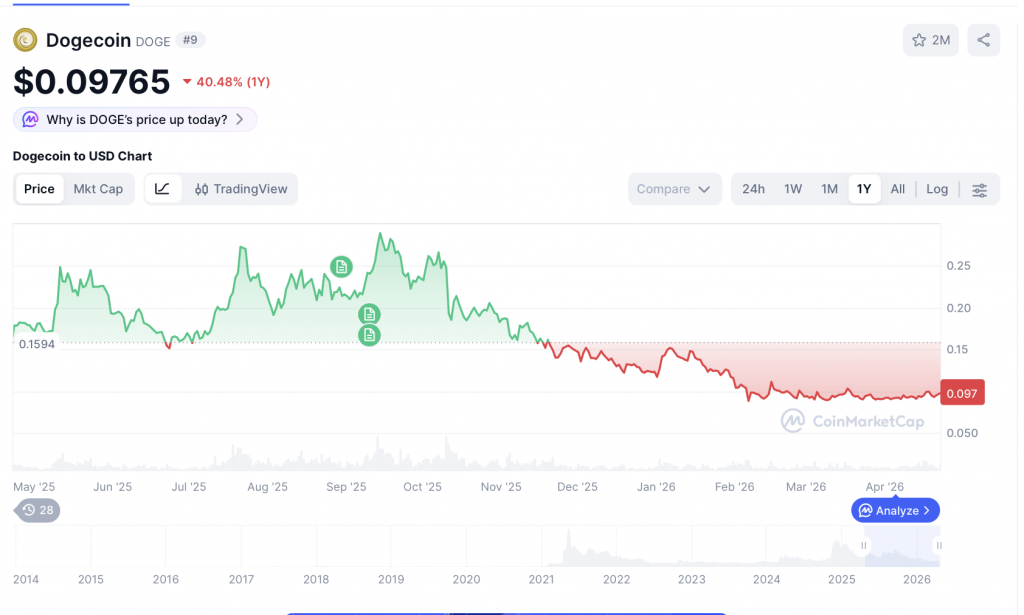Click a green note marker on the chart
This screenshot has width=1024, height=615.
click(x=341, y=266)
